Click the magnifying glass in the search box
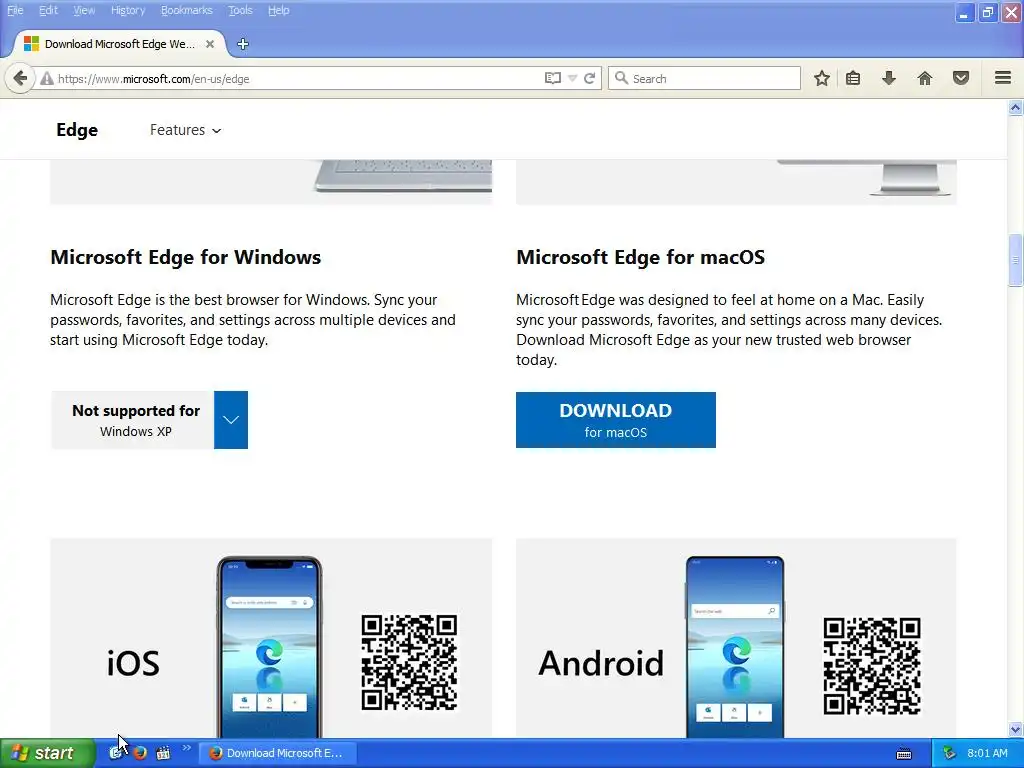 pyautogui.click(x=622, y=78)
